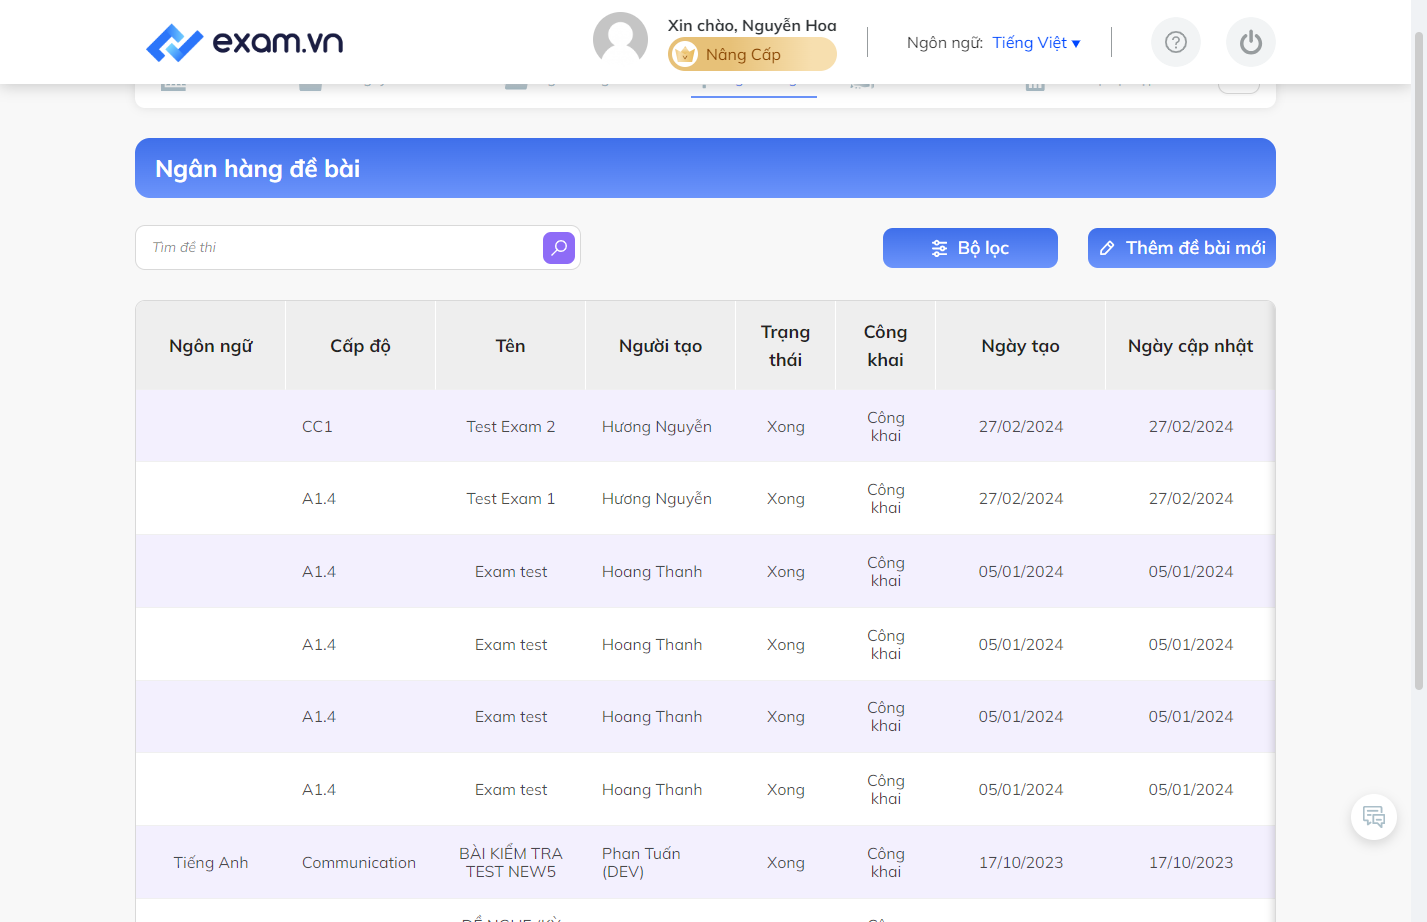
Task: Click the page vertical scrollbar
Action: click(x=1419, y=360)
